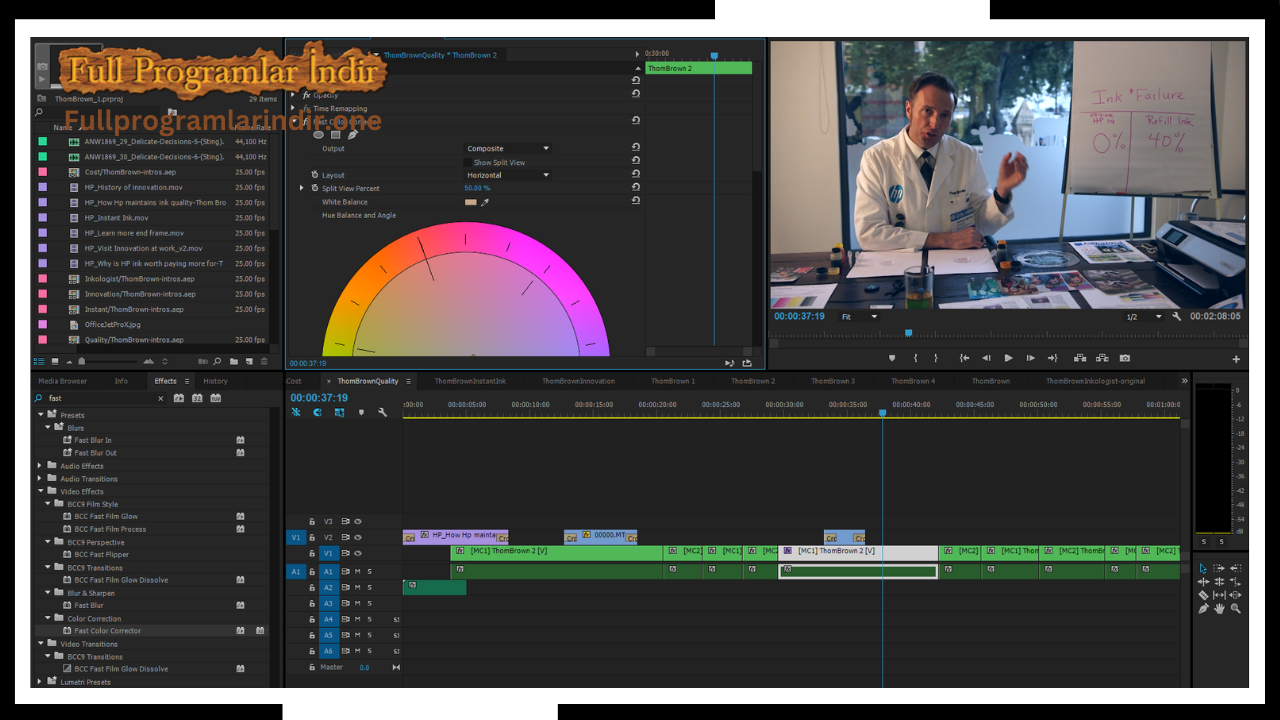This screenshot has width=1280, height=720.
Task: Step forward one frame in Program Monitor
Action: [1030, 358]
